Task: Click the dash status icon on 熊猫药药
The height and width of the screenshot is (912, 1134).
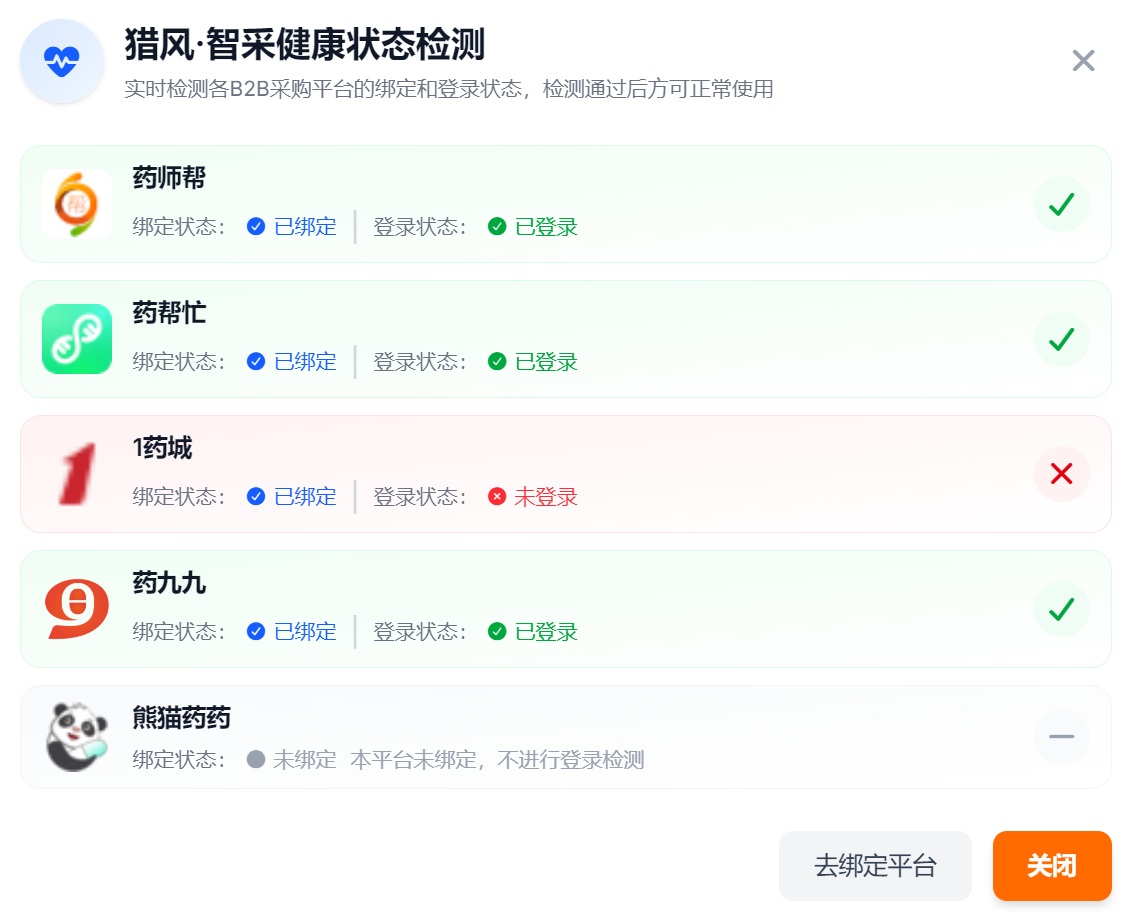Action: 1061,737
